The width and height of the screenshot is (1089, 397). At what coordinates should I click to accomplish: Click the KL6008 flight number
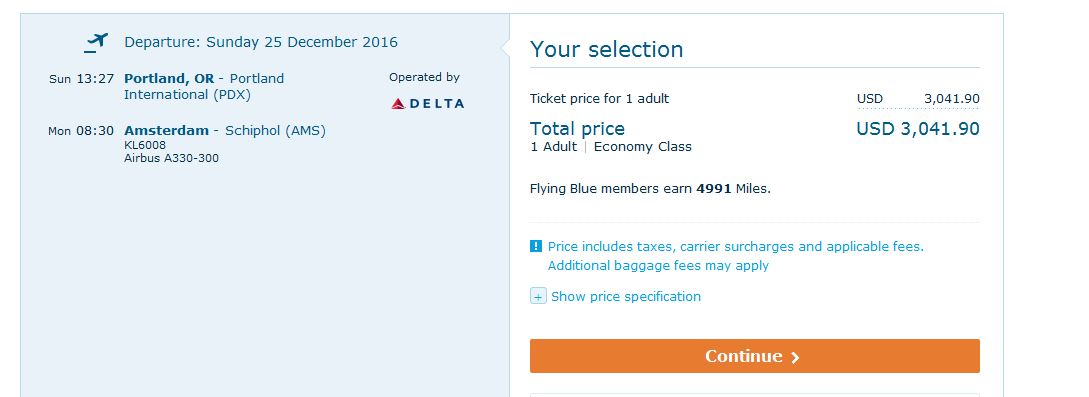point(145,145)
